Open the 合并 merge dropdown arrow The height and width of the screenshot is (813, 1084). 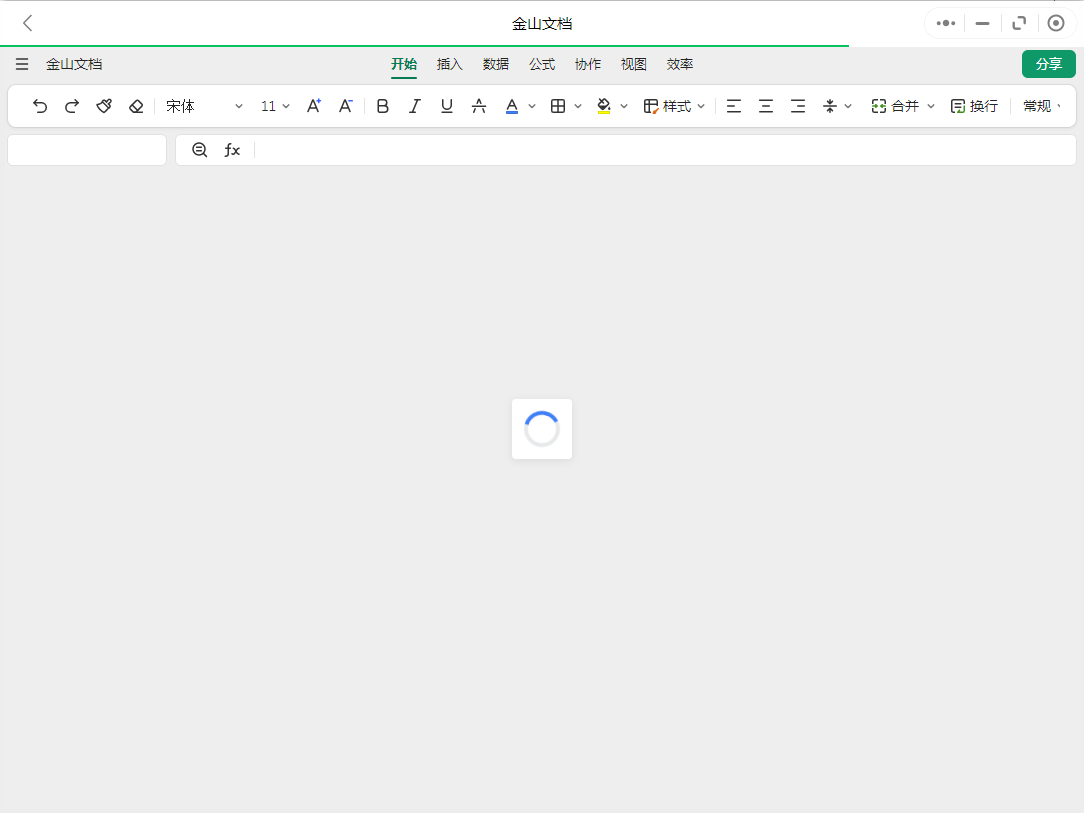pyautogui.click(x=931, y=106)
